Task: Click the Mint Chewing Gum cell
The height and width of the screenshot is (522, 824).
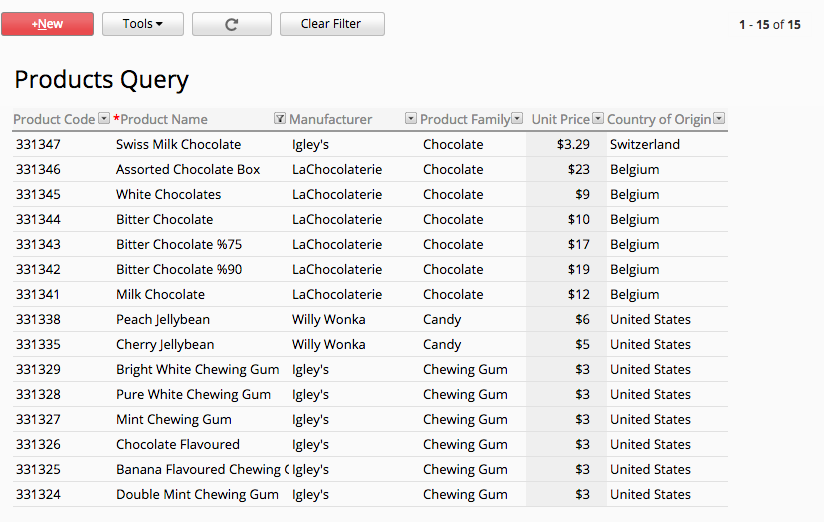Action: [x=174, y=419]
